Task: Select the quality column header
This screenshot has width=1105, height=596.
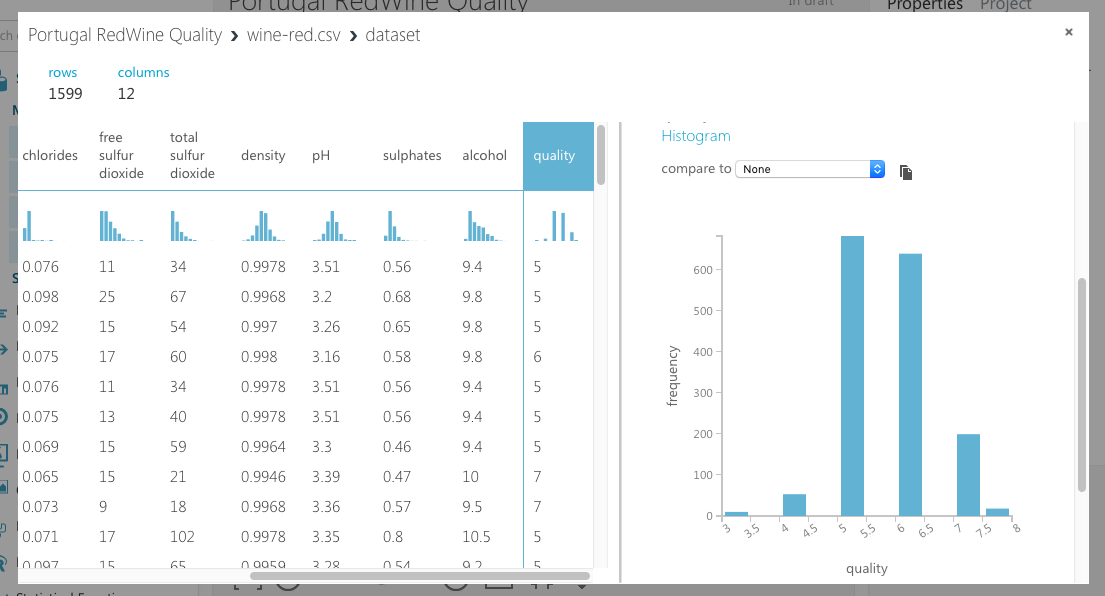Action: pyautogui.click(x=558, y=156)
